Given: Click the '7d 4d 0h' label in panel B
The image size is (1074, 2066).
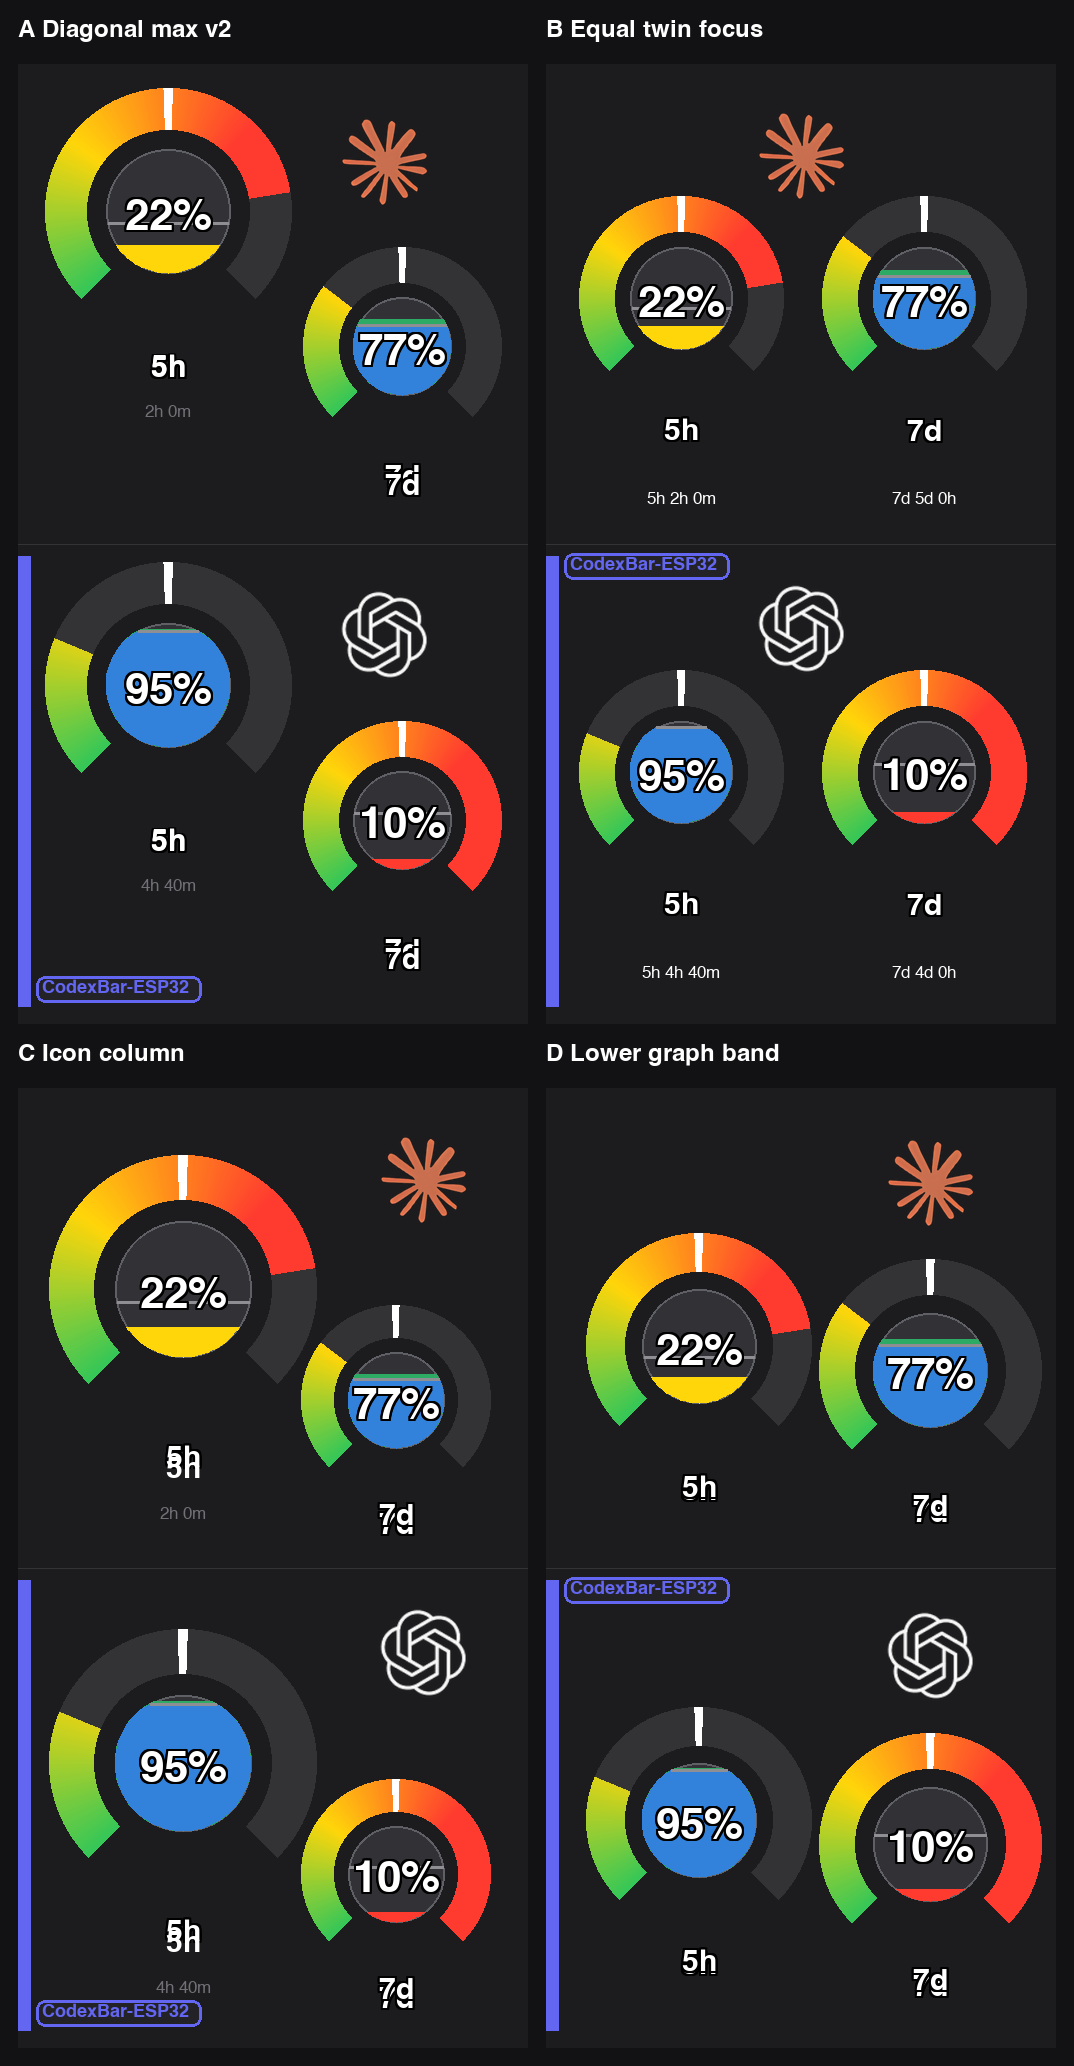Looking at the screenshot, I should click(x=924, y=972).
